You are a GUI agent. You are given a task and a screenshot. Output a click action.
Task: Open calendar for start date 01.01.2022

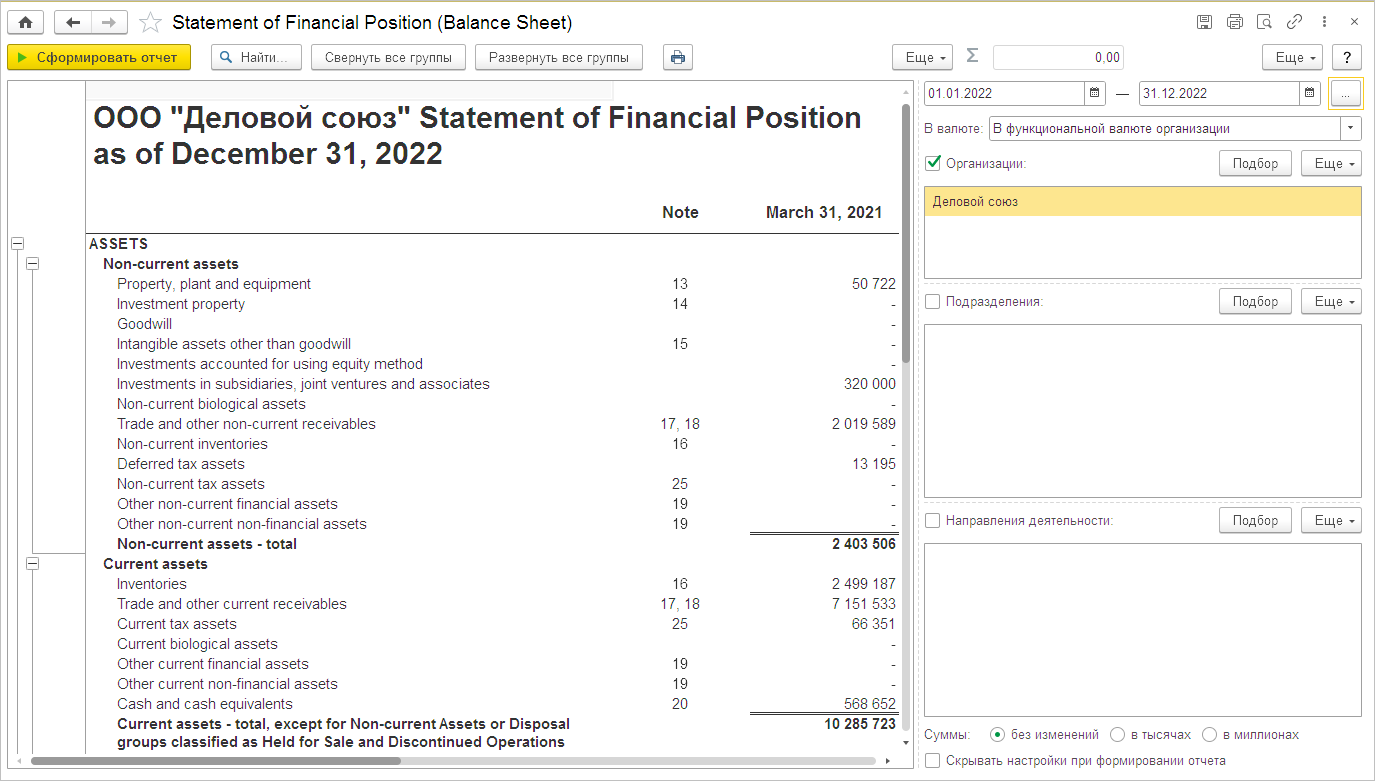coord(1095,93)
